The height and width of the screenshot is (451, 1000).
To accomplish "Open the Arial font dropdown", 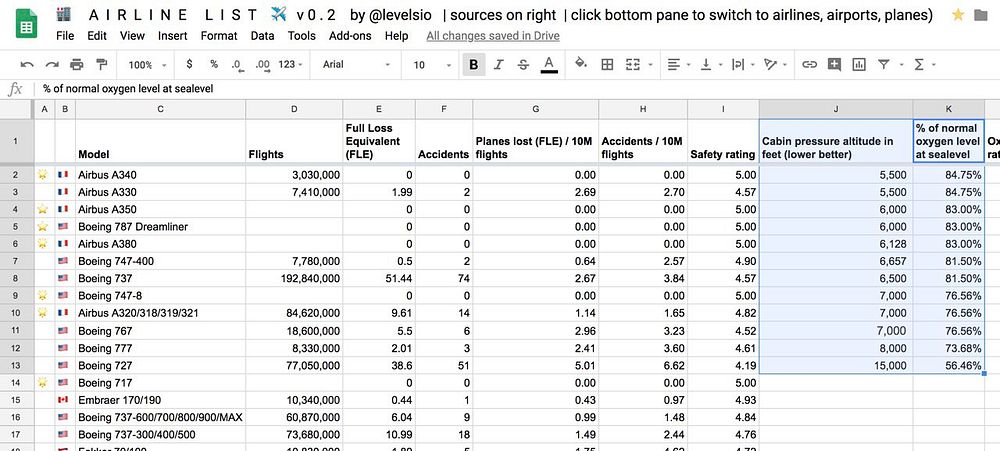I will 357,64.
